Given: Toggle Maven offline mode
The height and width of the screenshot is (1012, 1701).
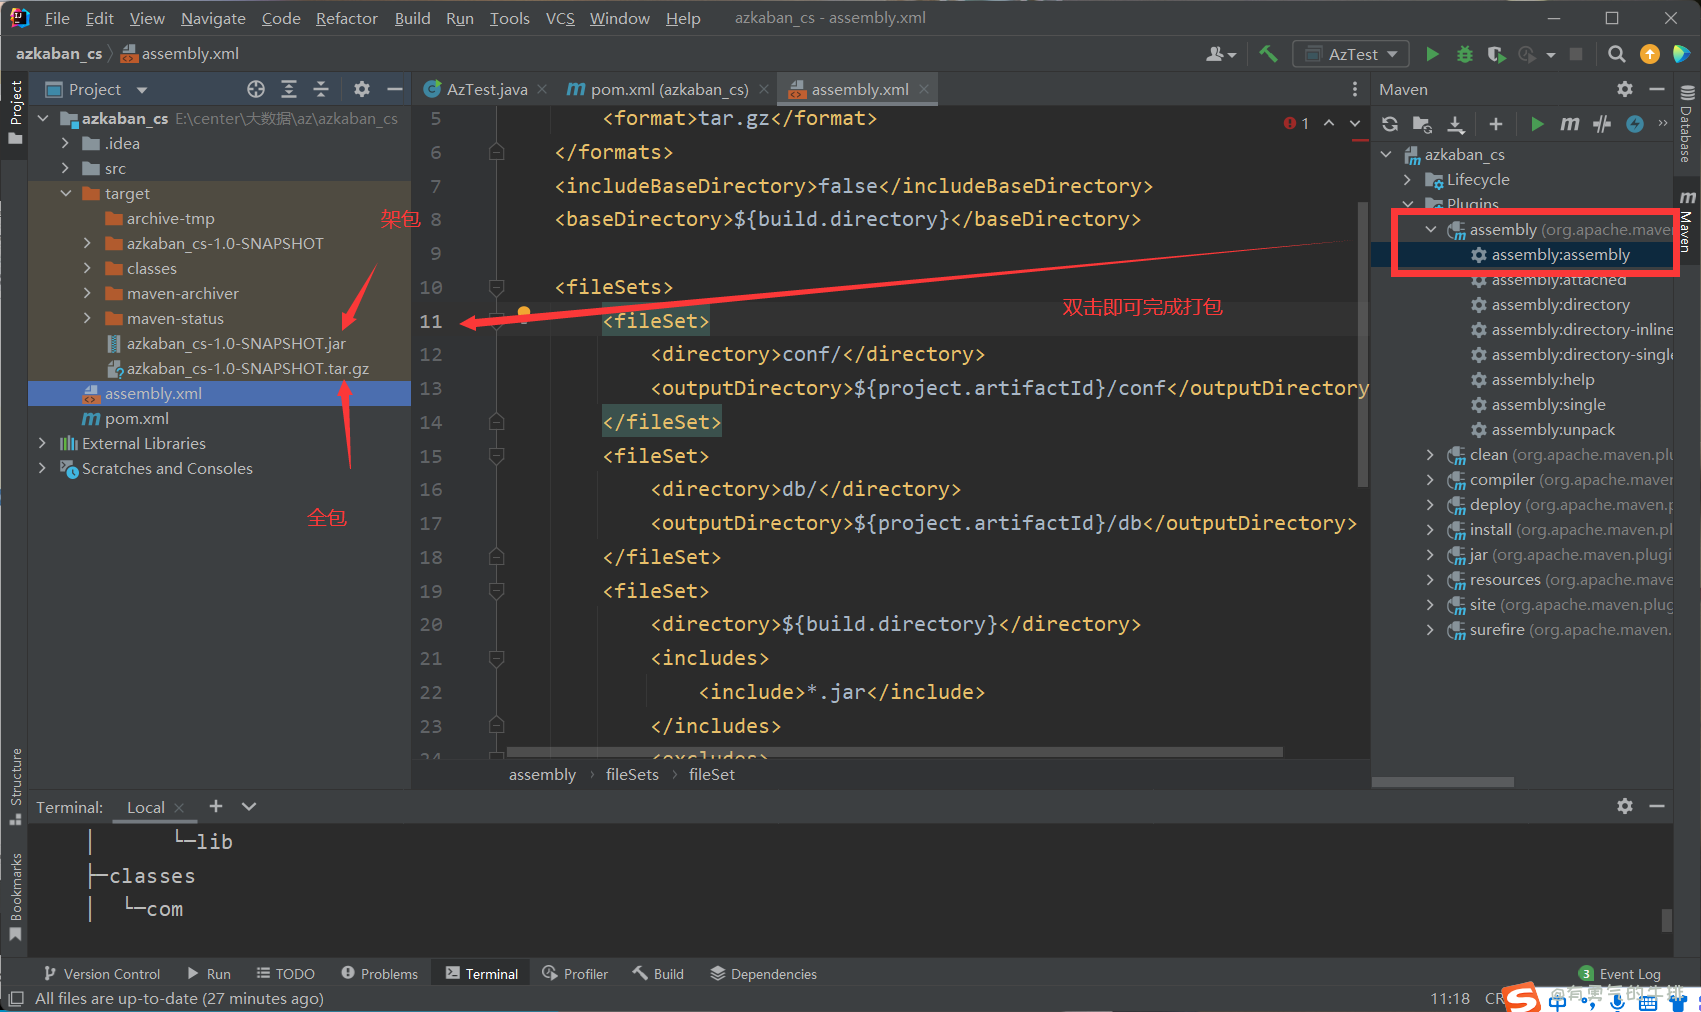Looking at the screenshot, I should pos(1602,124).
